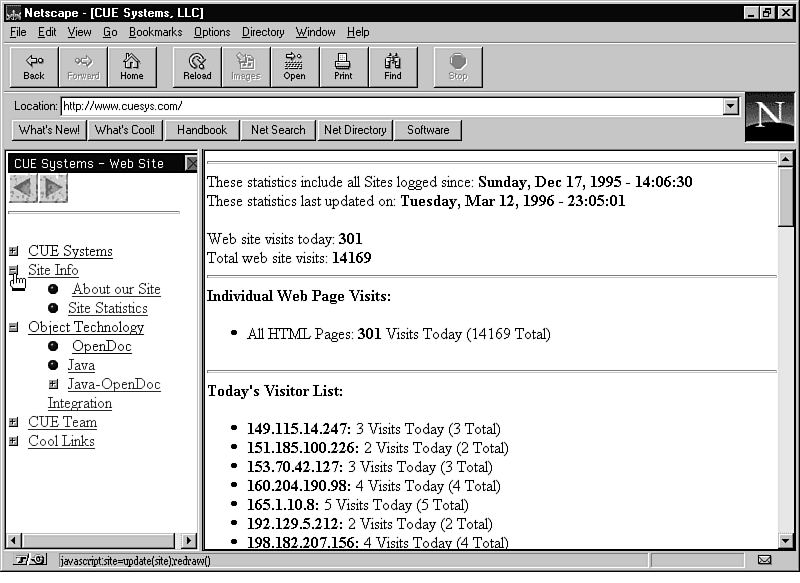800x583 pixels.
Task: Click the Netscape N logo
Action: [x=769, y=117]
